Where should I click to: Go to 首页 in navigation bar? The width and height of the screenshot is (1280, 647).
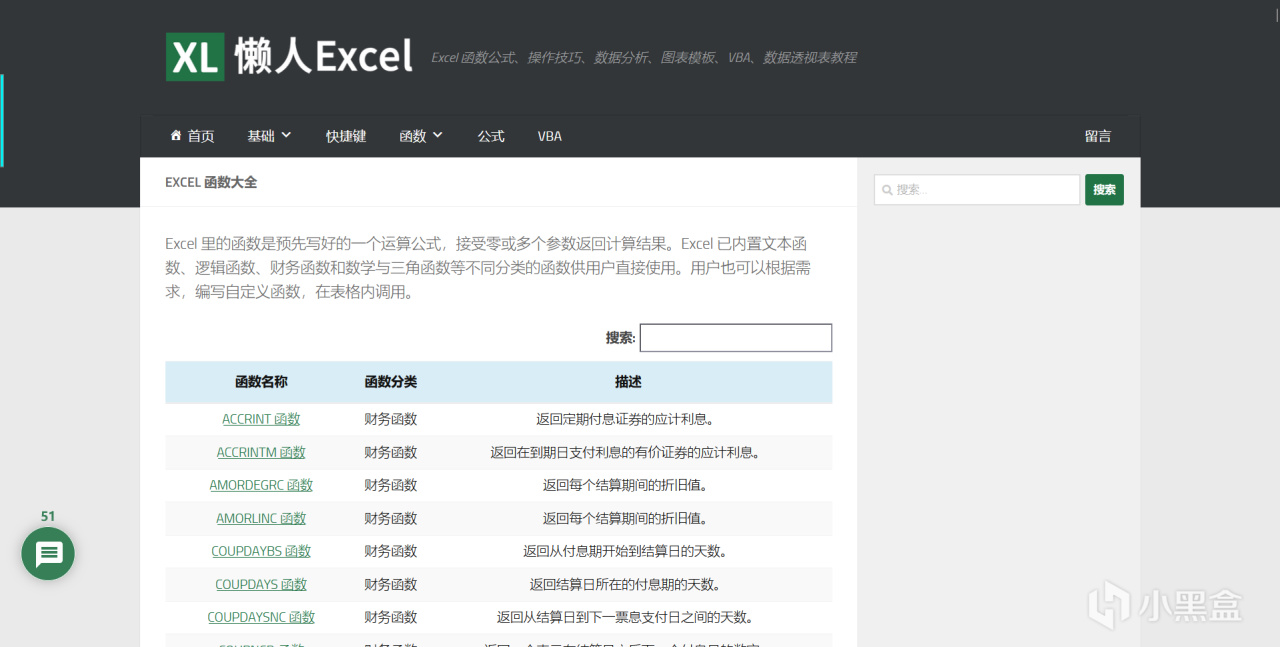coord(201,136)
